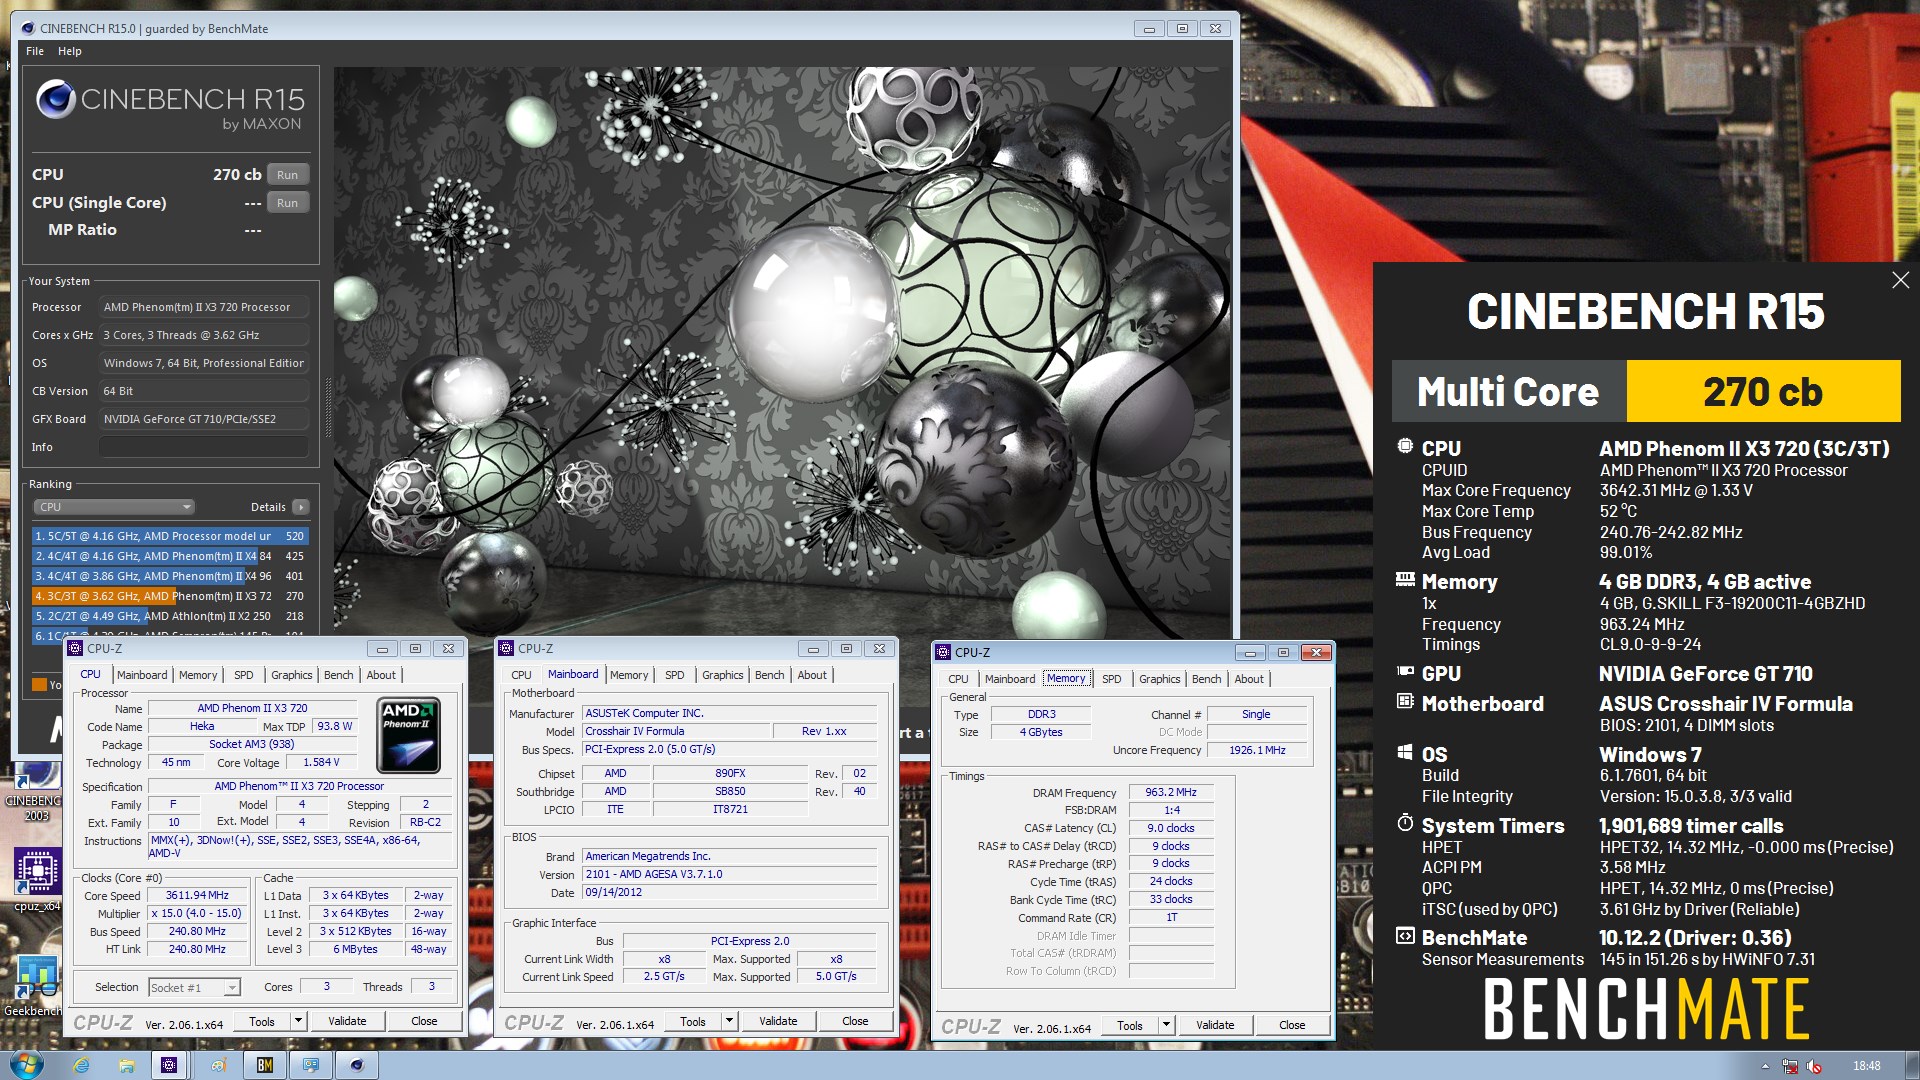
Task: Click Show Desktop at the taskbar end
Action: coord(1912,1065)
